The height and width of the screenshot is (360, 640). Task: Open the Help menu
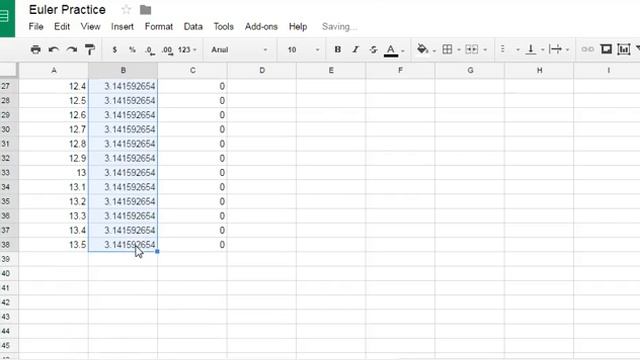tap(298, 27)
